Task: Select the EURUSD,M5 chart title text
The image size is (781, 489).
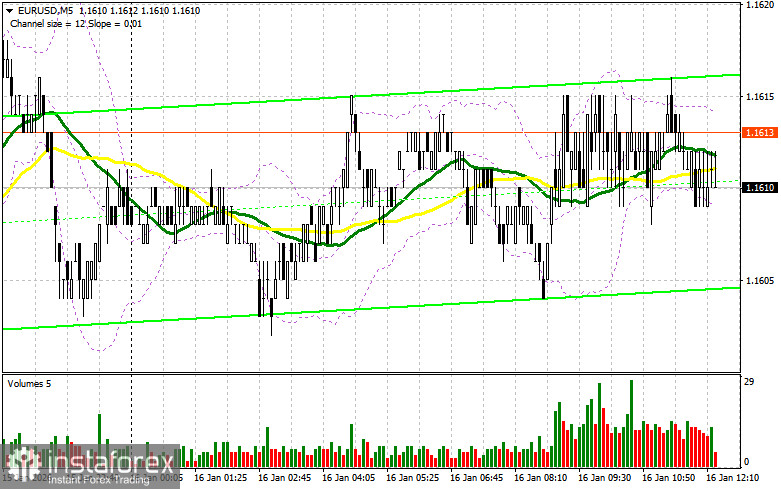Action: [45, 10]
